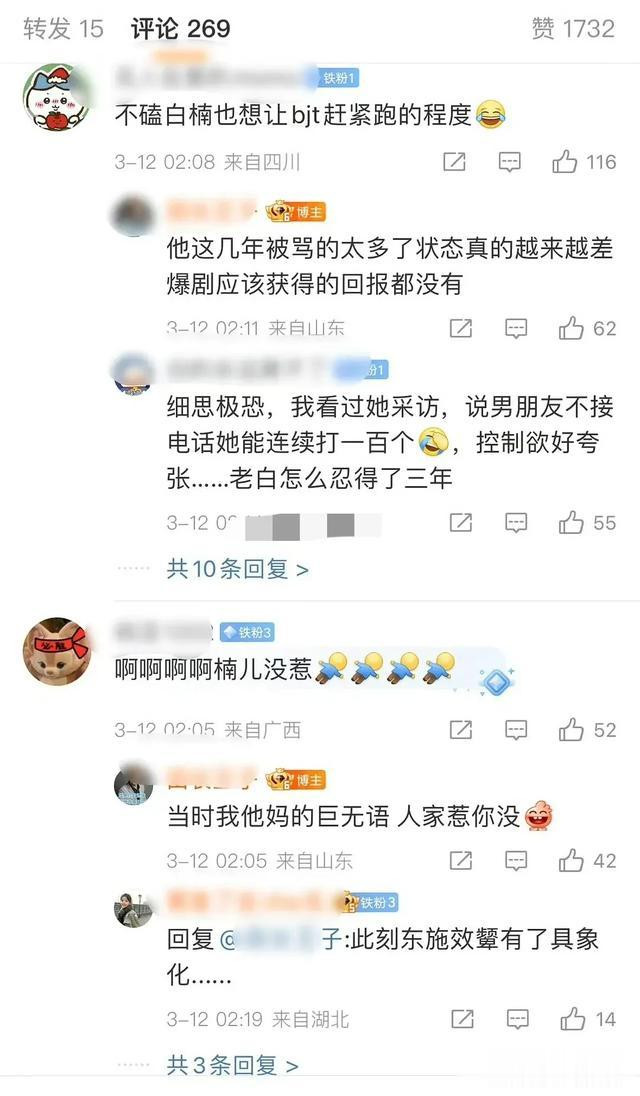The width and height of the screenshot is (640, 1096).
Task: Share the 02:05 山东 reply with 42 likes
Action: coord(460,860)
